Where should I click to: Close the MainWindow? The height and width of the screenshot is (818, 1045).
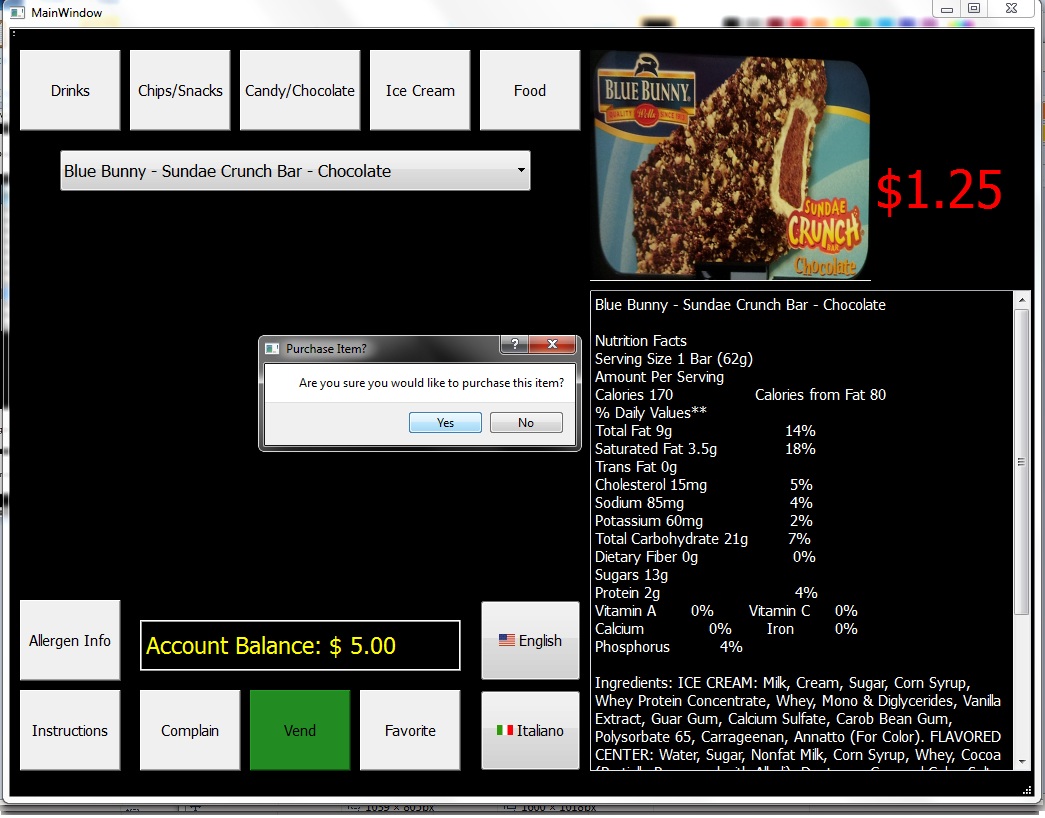pyautogui.click(x=1011, y=9)
